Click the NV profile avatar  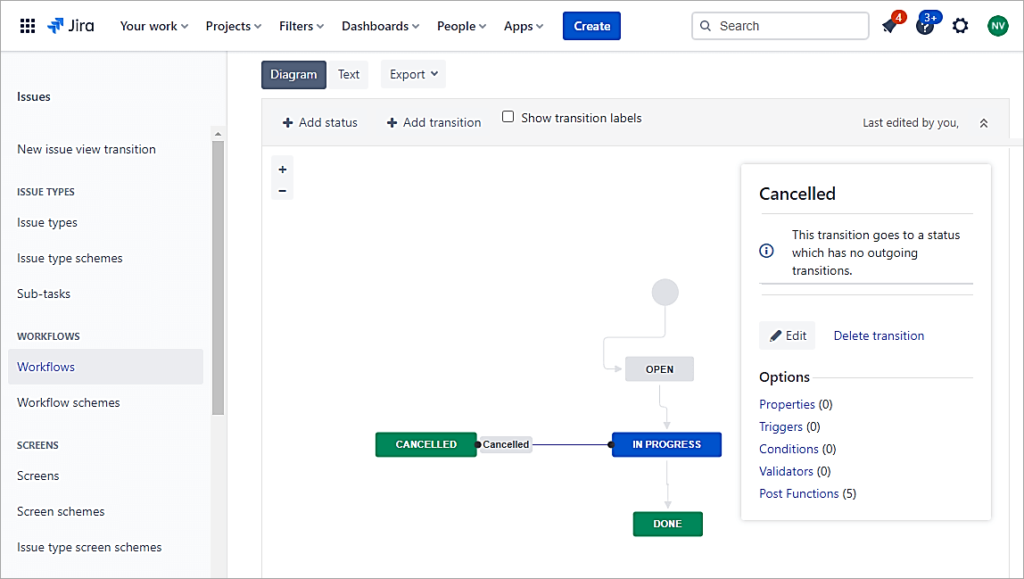pyautogui.click(x=996, y=25)
